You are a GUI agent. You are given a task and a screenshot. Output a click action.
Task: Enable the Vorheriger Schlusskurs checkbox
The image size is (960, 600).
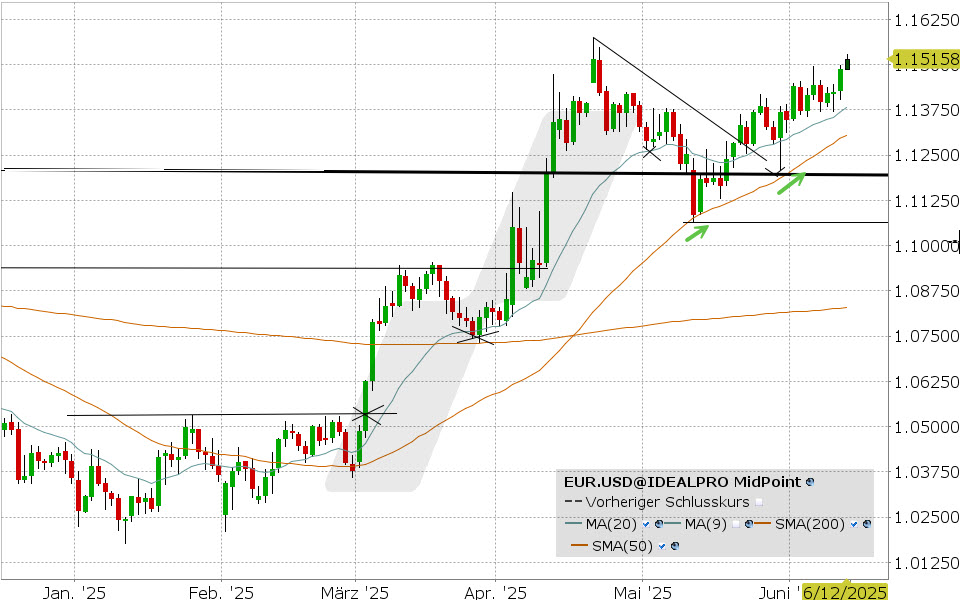pyautogui.click(x=759, y=502)
